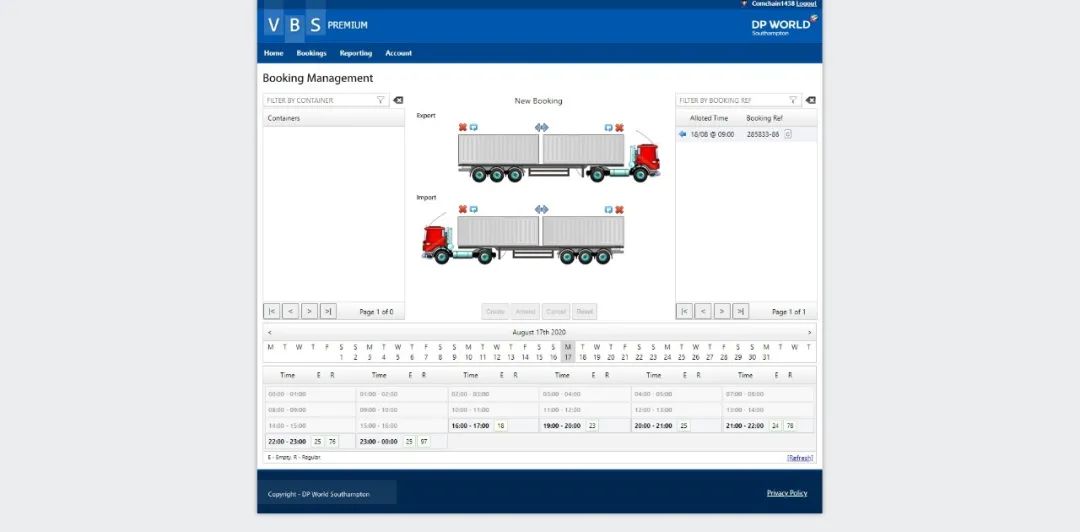Click the blue arrow beside booking 18/08 @ 09:00
This screenshot has height=532, width=1080.
[683, 134]
